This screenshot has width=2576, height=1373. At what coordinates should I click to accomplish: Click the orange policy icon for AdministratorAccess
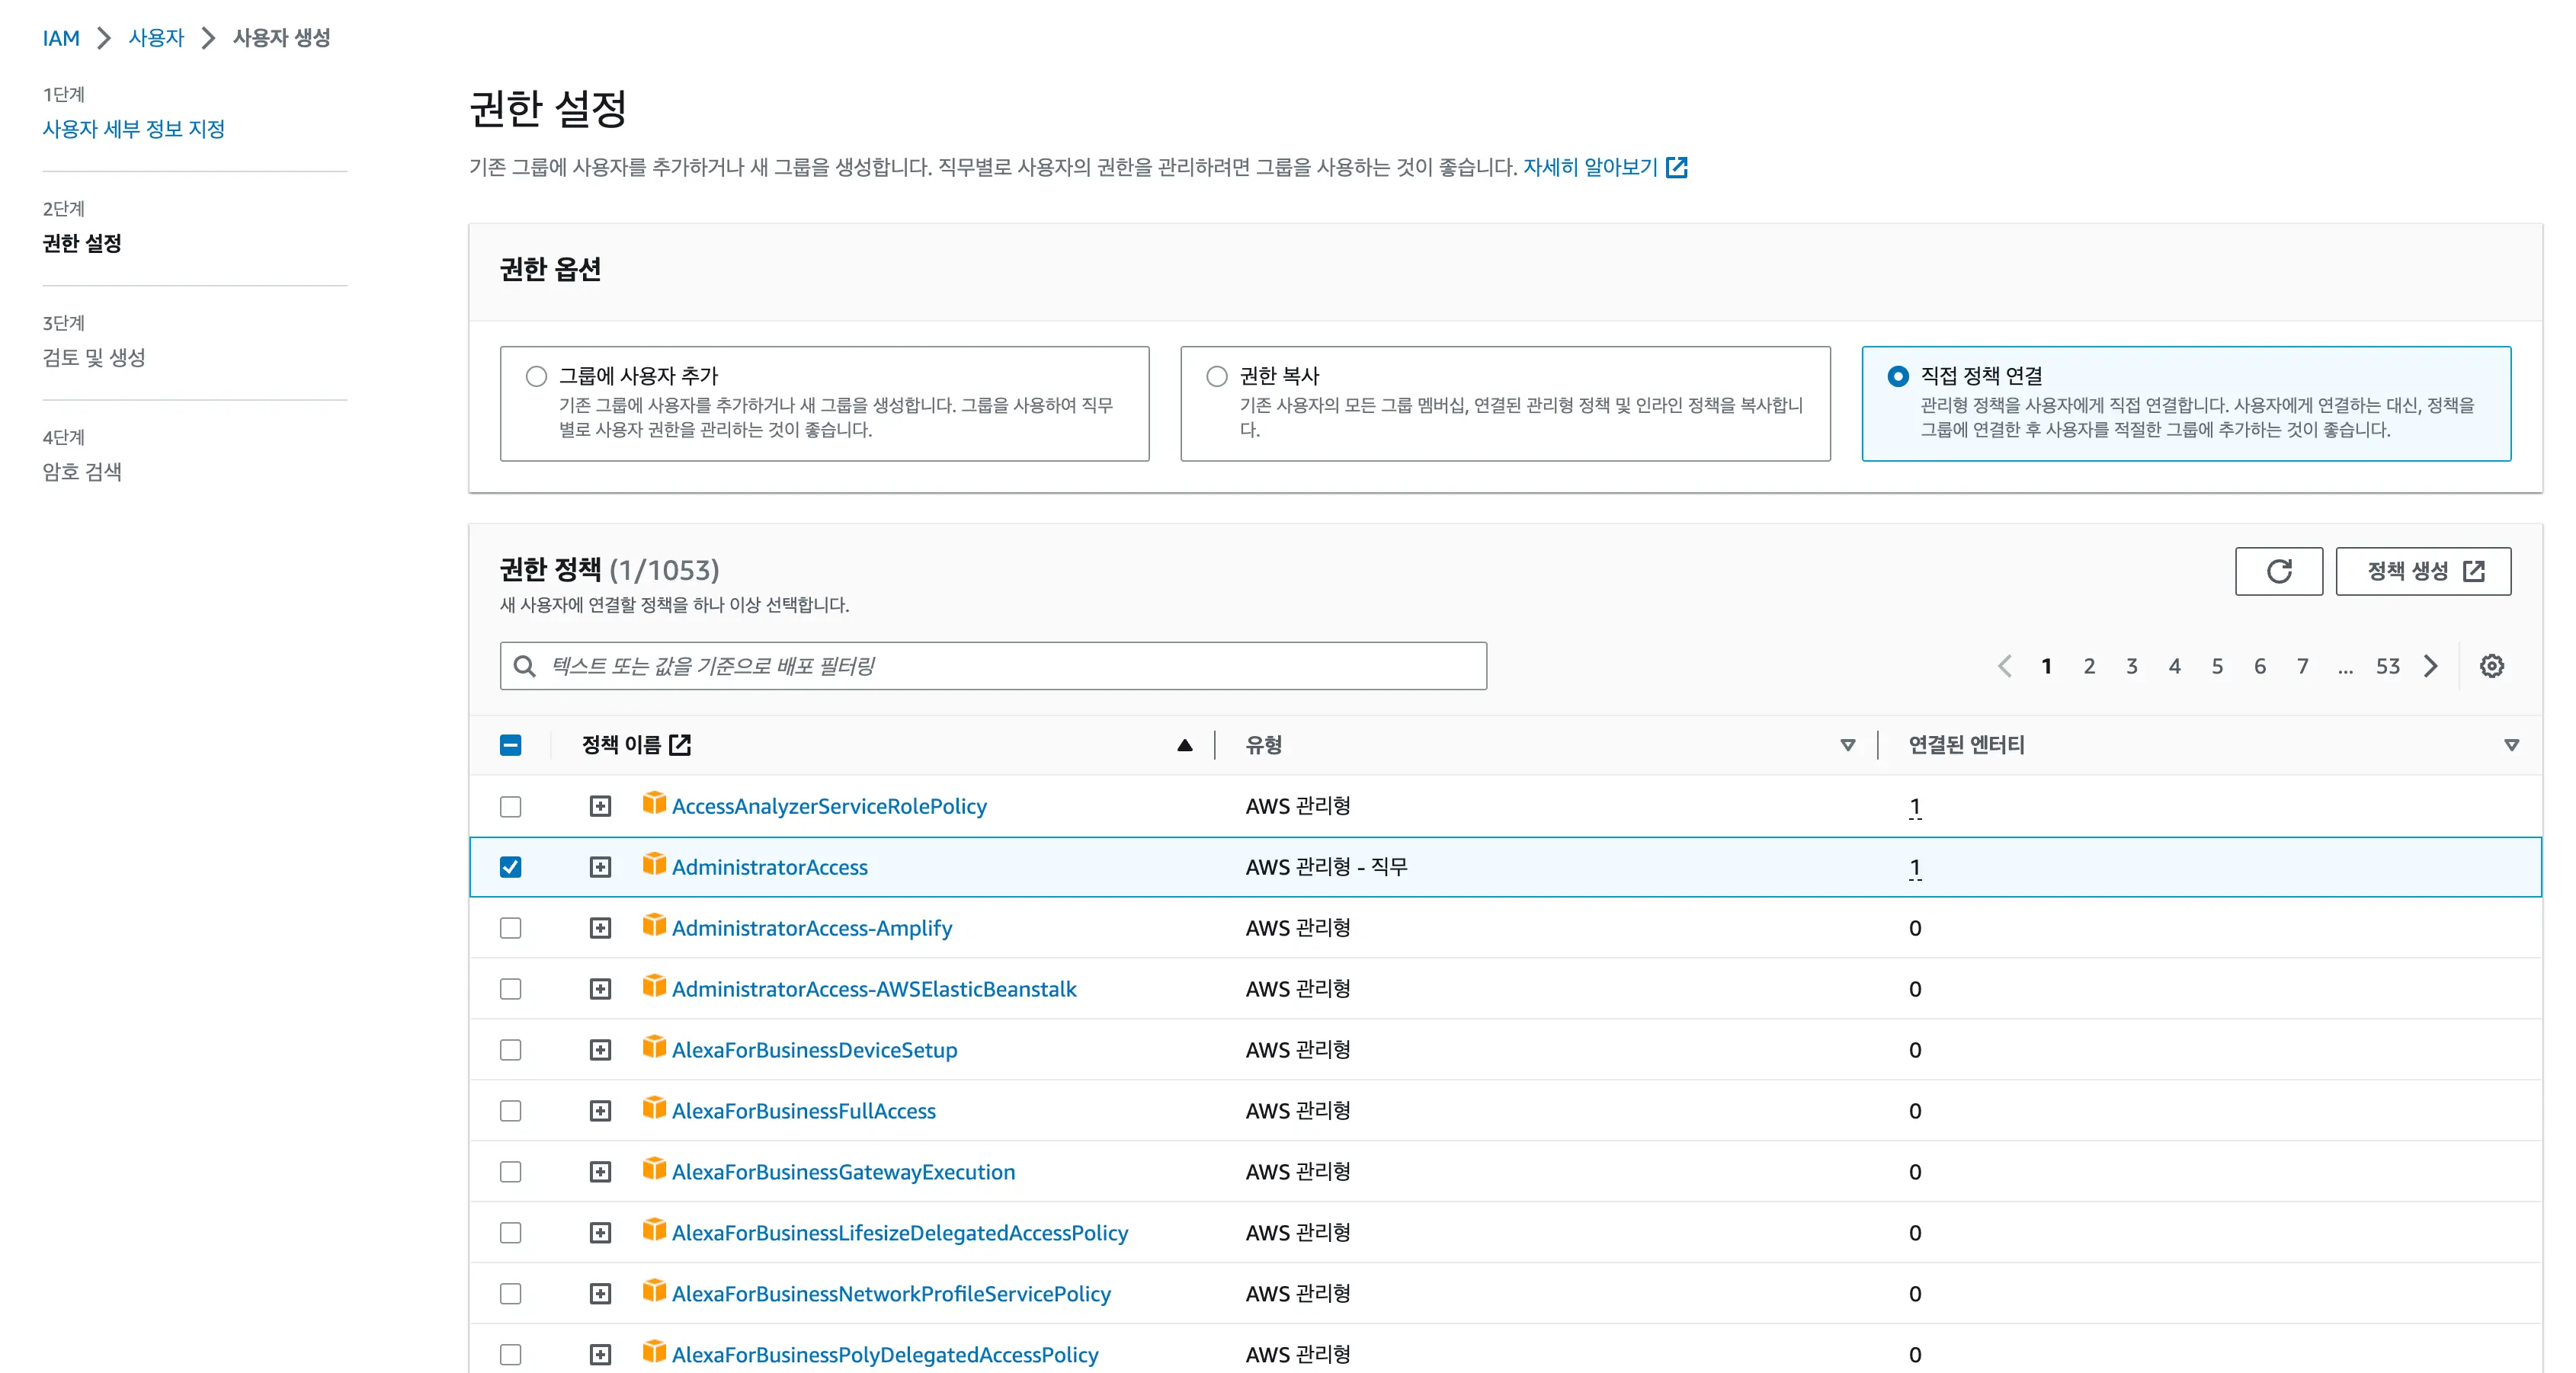click(x=654, y=865)
